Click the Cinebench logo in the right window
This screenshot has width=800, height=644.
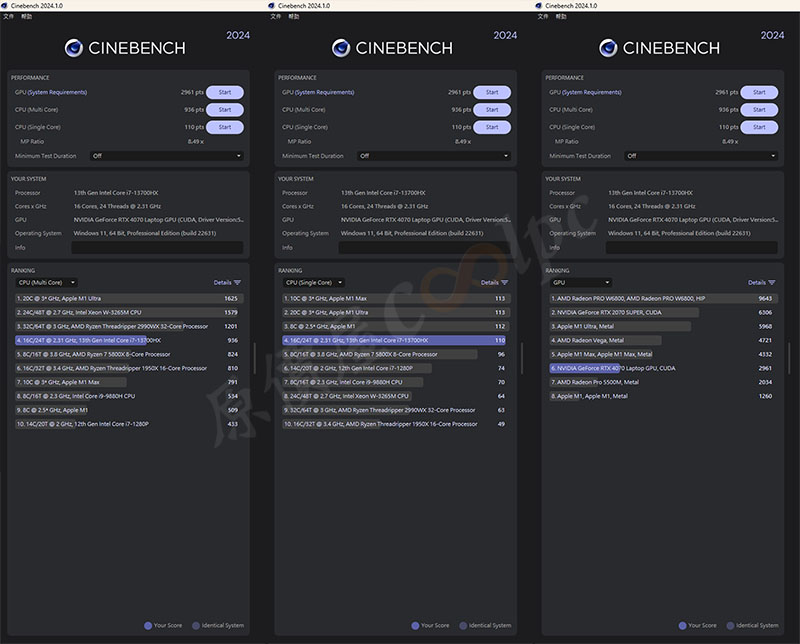pos(608,48)
